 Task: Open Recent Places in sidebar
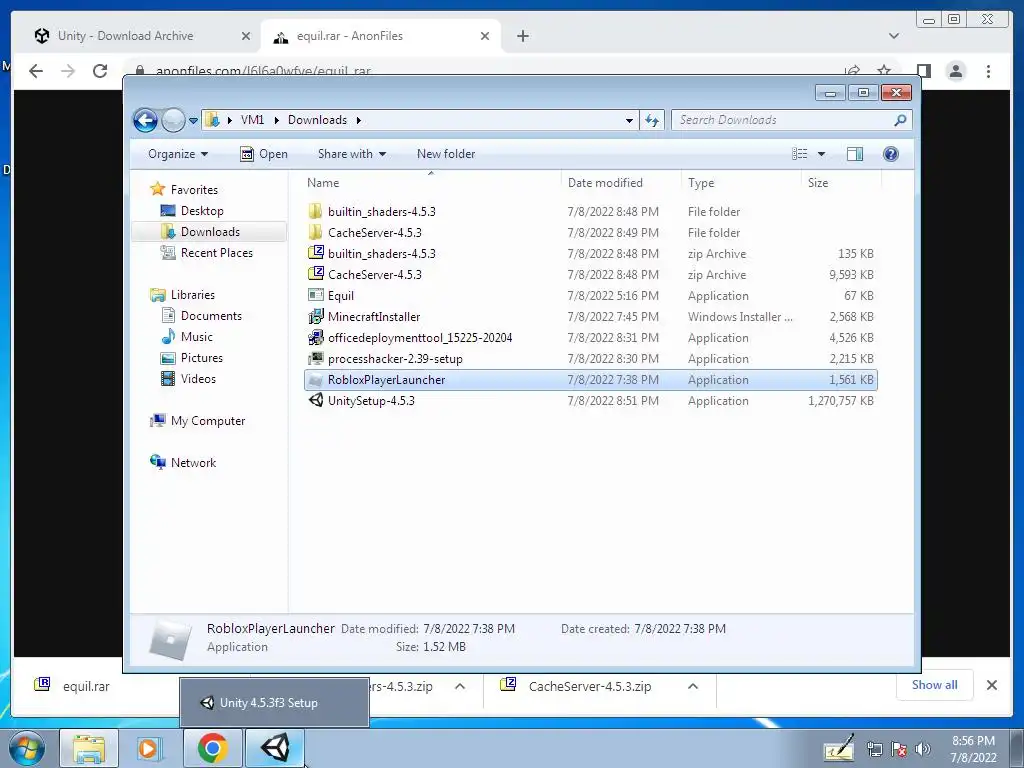pyautogui.click(x=216, y=253)
